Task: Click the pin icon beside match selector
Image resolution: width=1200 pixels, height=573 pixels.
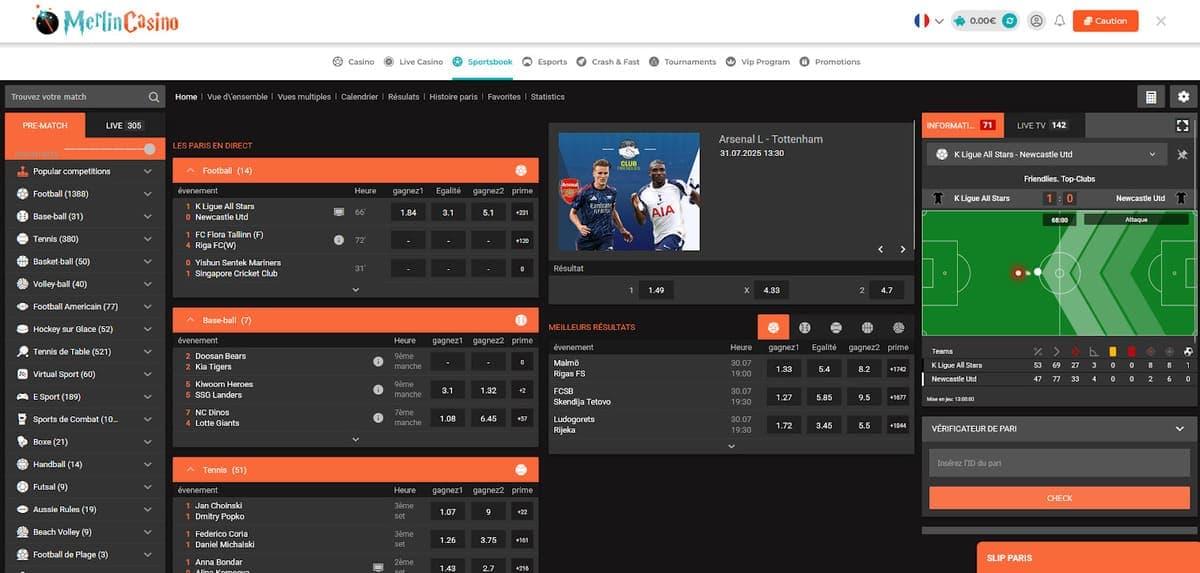Action: pos(1183,155)
